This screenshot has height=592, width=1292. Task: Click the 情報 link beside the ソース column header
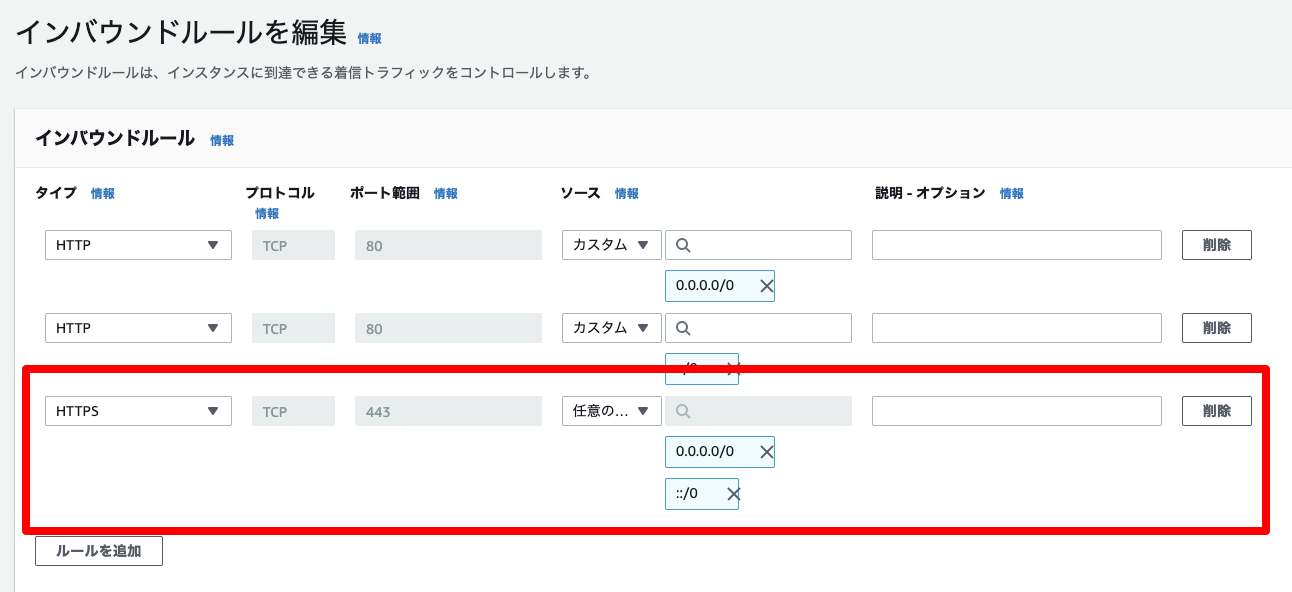[x=627, y=193]
